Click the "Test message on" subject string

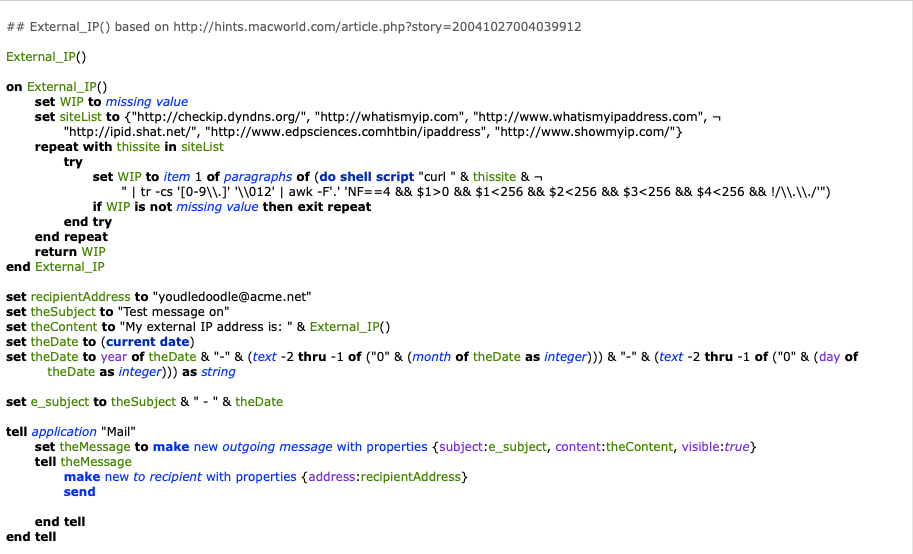tap(175, 312)
